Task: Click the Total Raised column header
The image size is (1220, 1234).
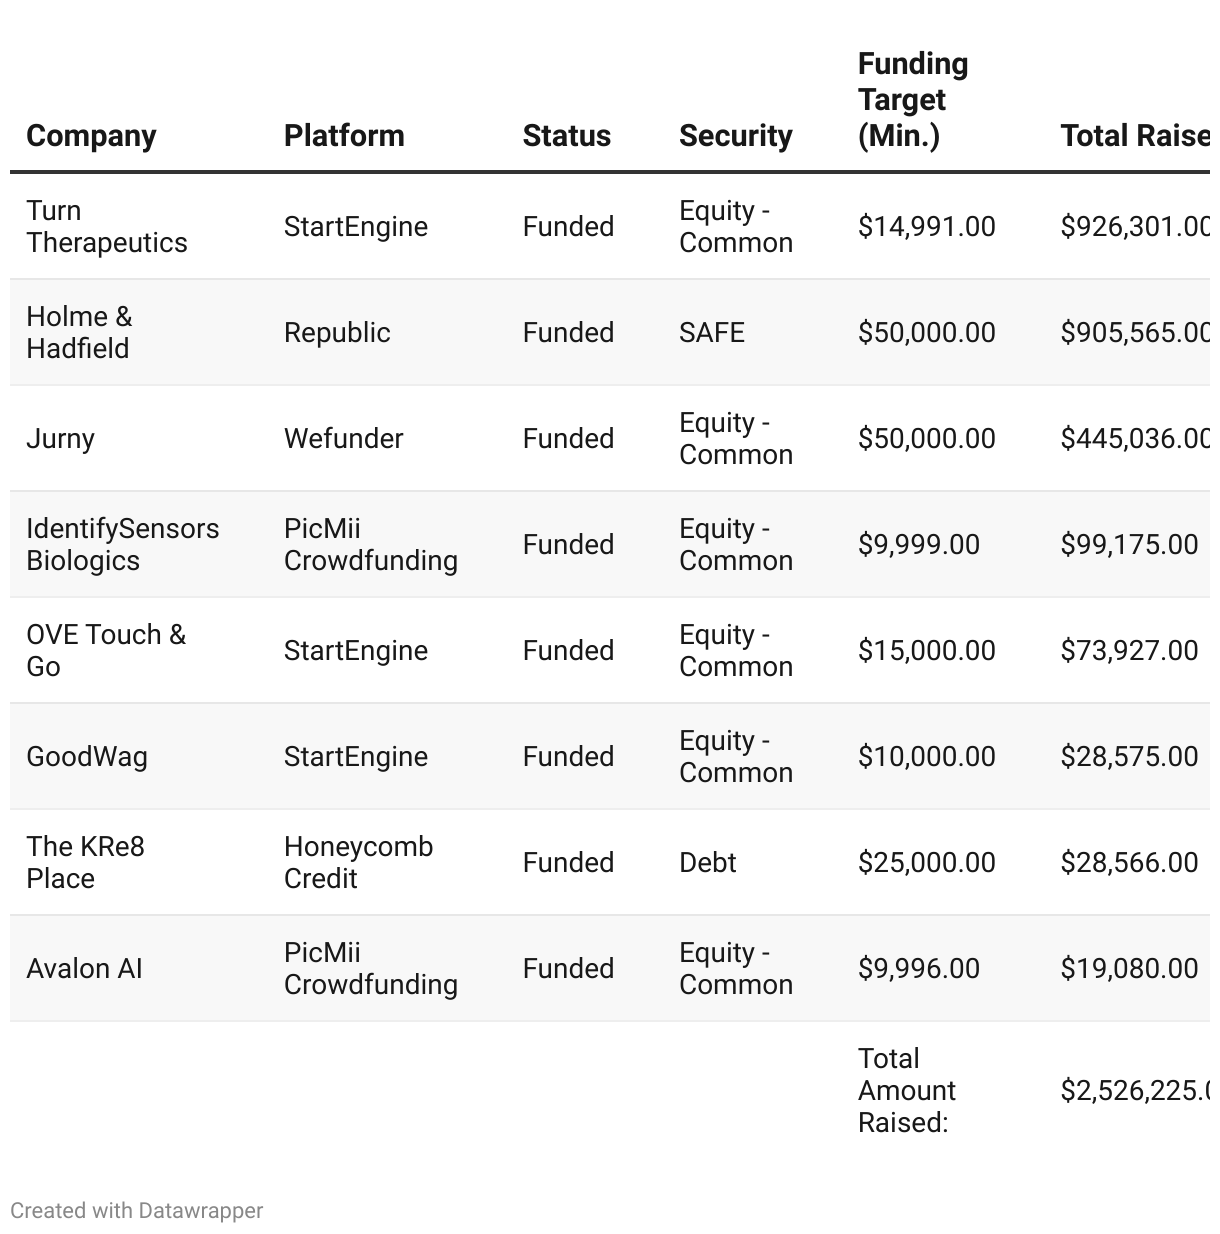Action: (x=1135, y=136)
